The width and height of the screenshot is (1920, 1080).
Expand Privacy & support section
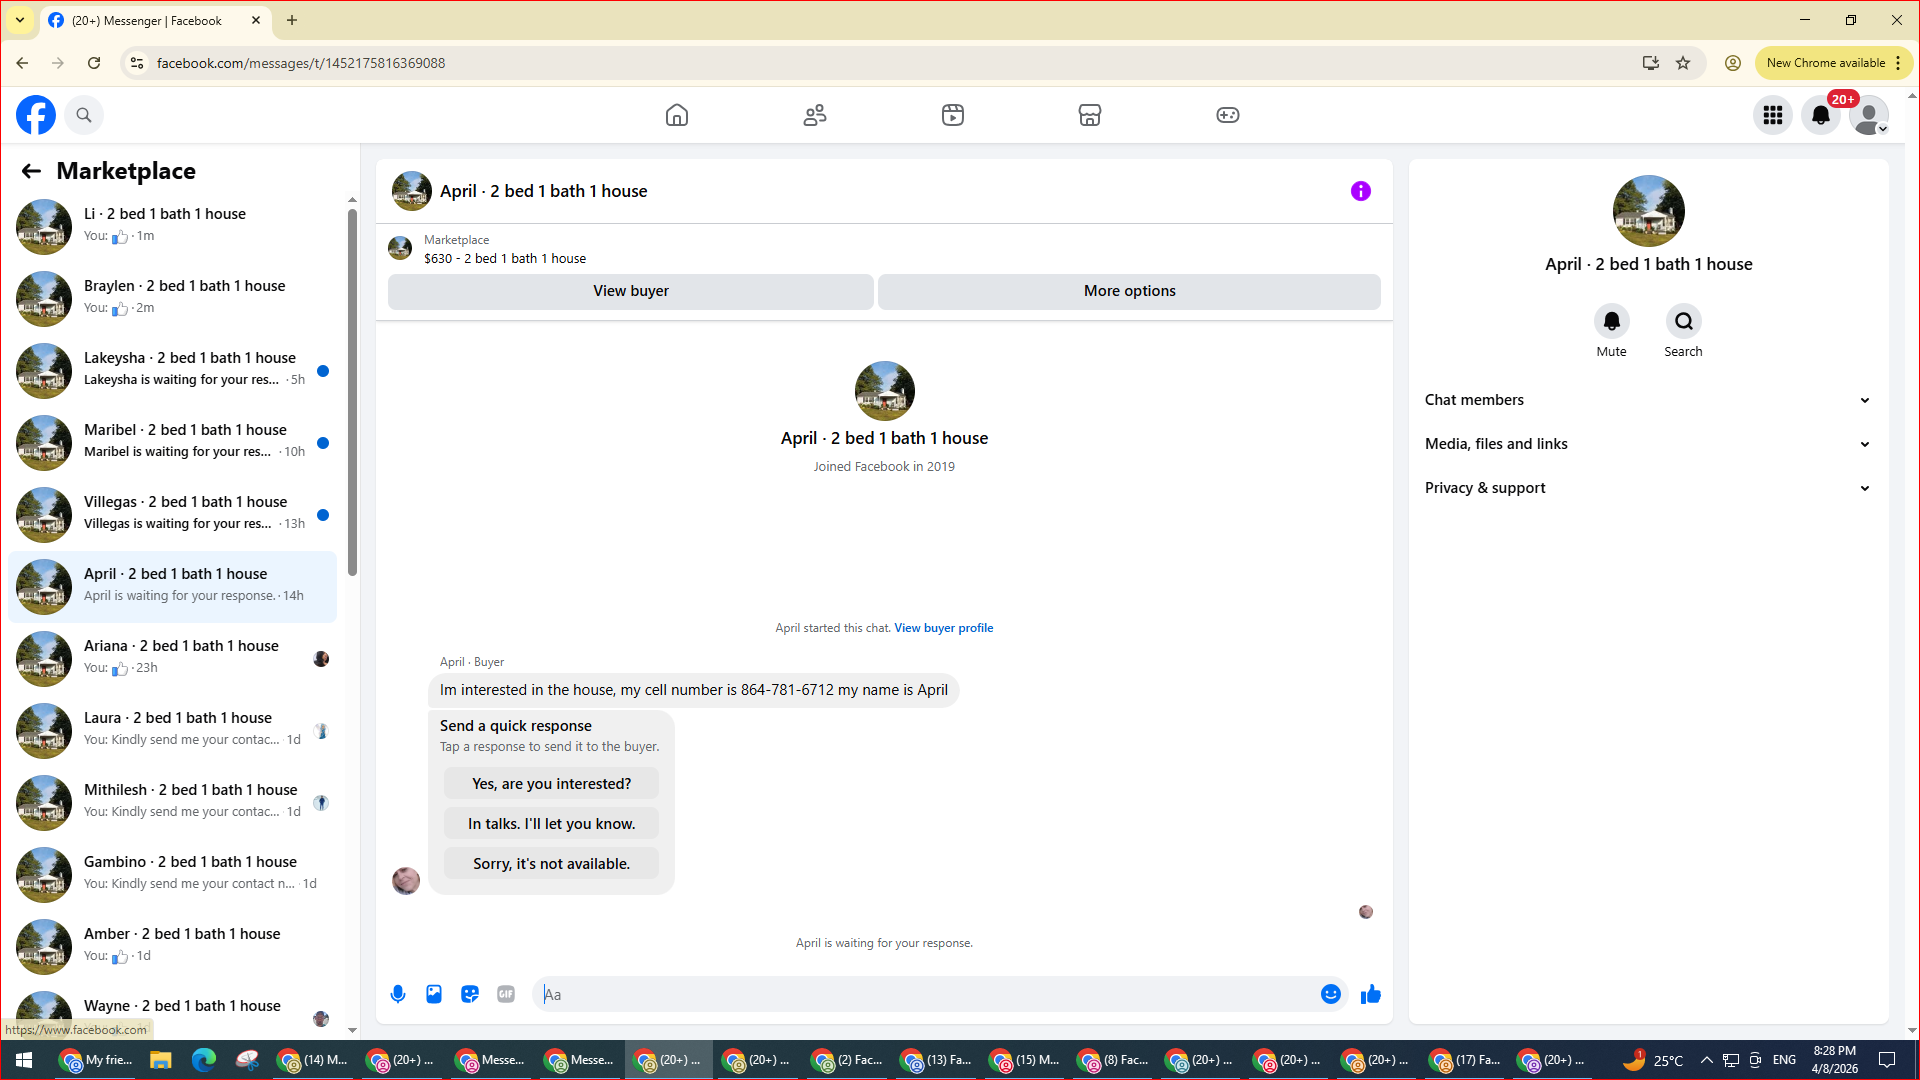1647,488
